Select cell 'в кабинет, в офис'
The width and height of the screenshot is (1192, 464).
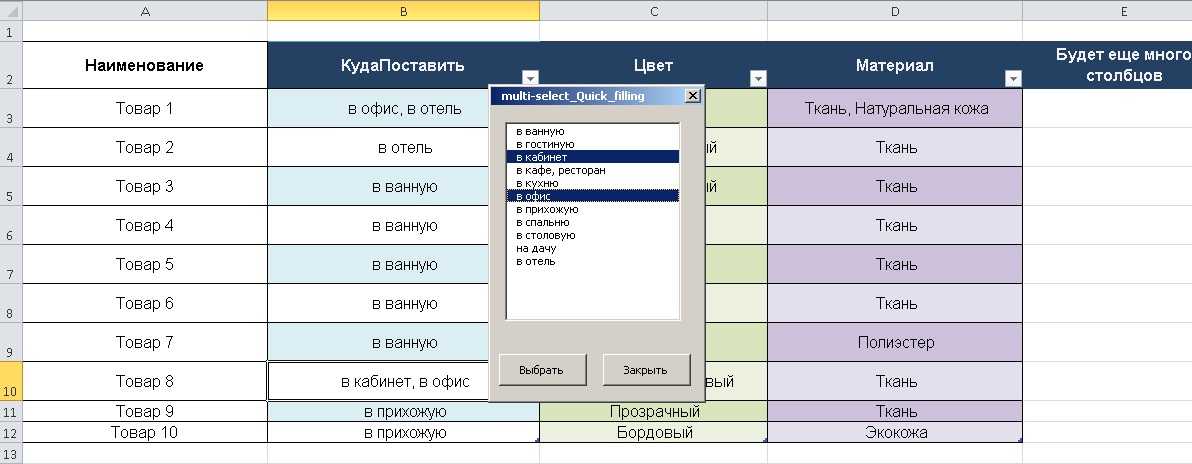404,381
